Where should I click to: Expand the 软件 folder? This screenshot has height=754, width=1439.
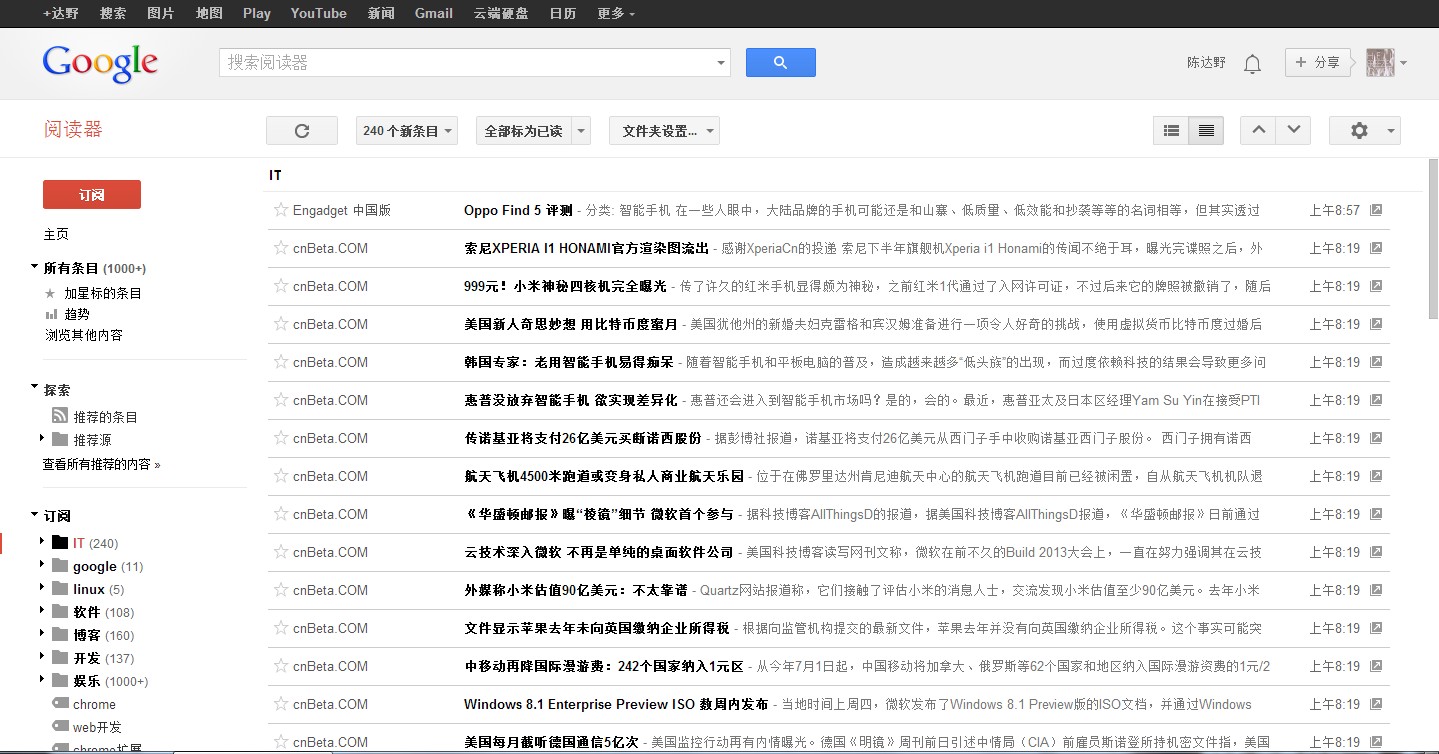pos(42,611)
